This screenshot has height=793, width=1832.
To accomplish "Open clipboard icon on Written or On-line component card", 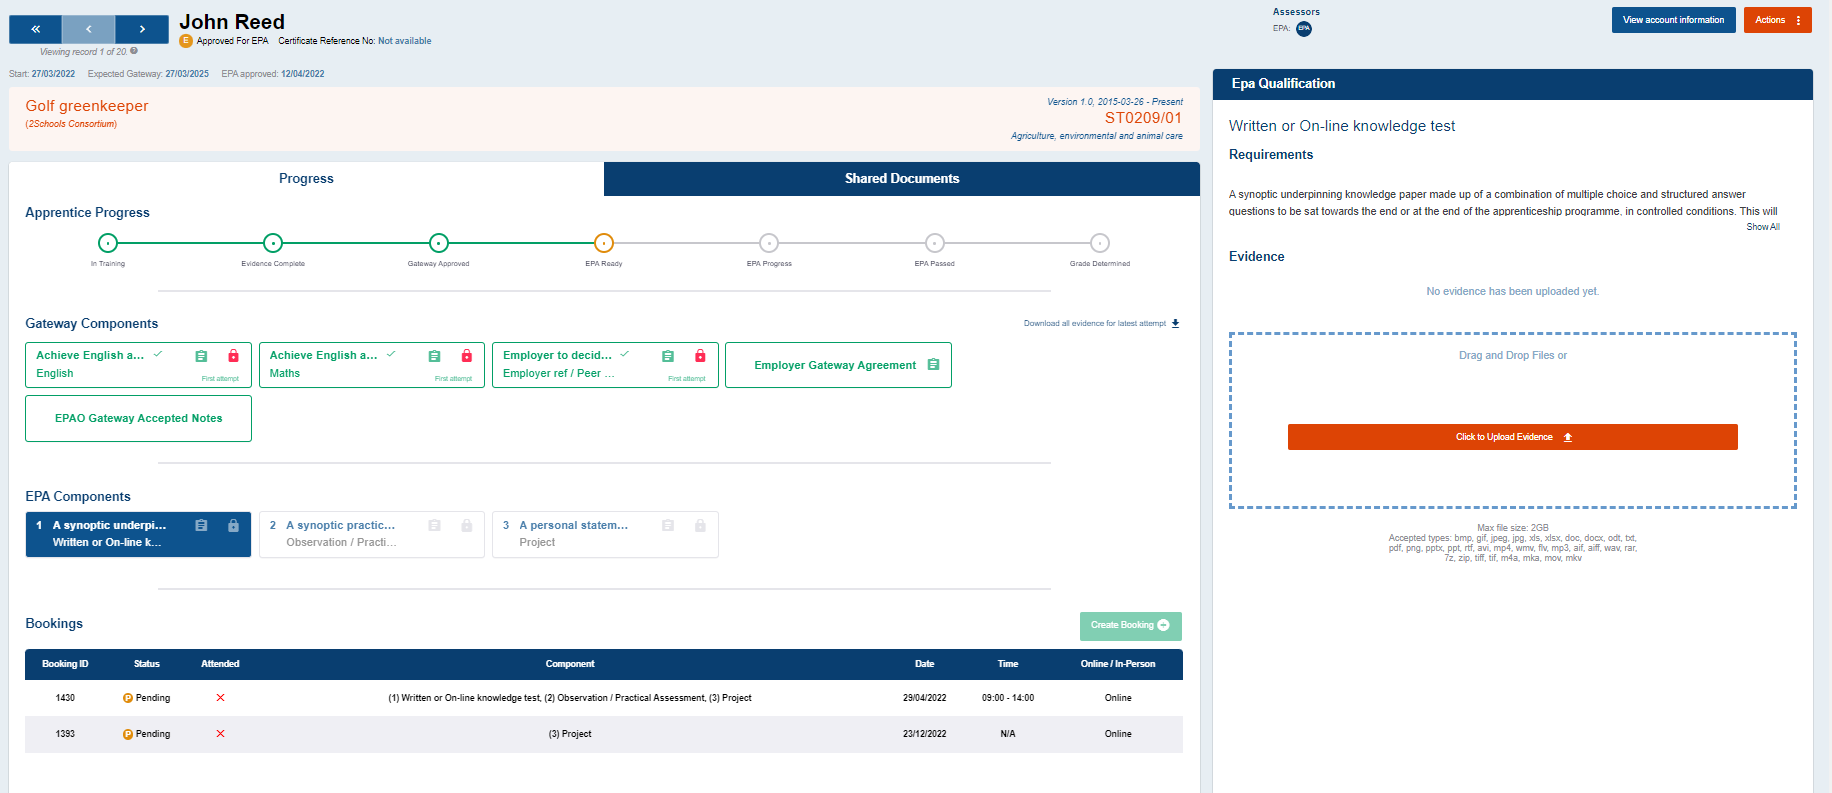I will coord(201,525).
